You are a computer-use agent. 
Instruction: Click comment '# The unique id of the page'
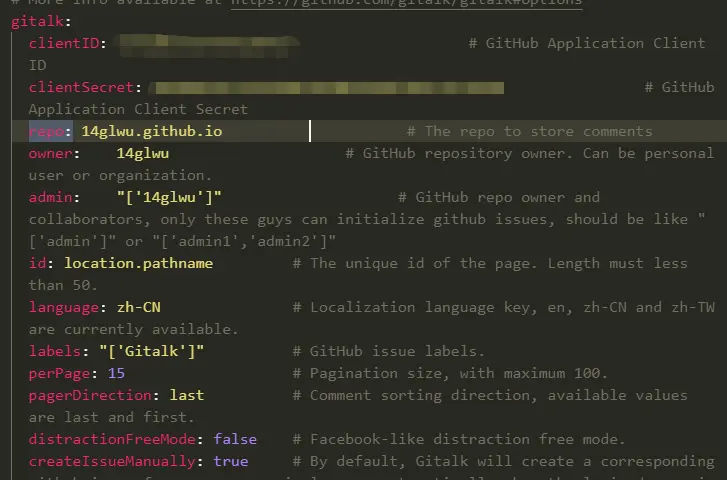[x=415, y=263]
